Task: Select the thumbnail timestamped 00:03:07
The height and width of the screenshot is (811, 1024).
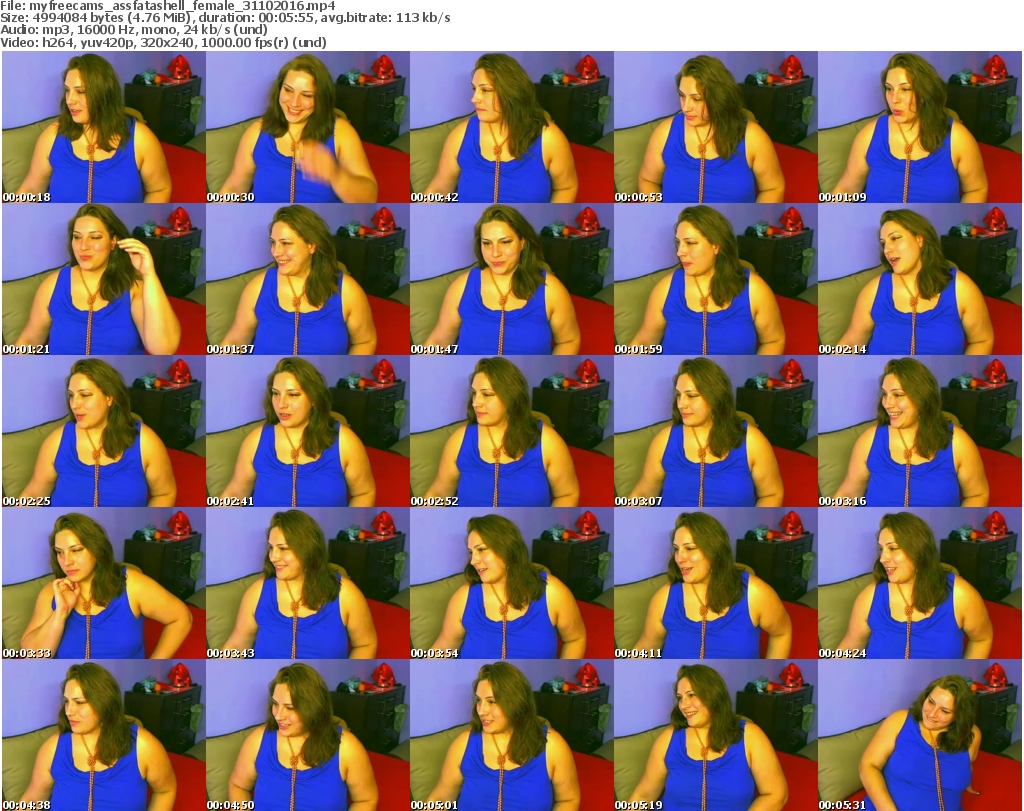Action: coord(716,432)
